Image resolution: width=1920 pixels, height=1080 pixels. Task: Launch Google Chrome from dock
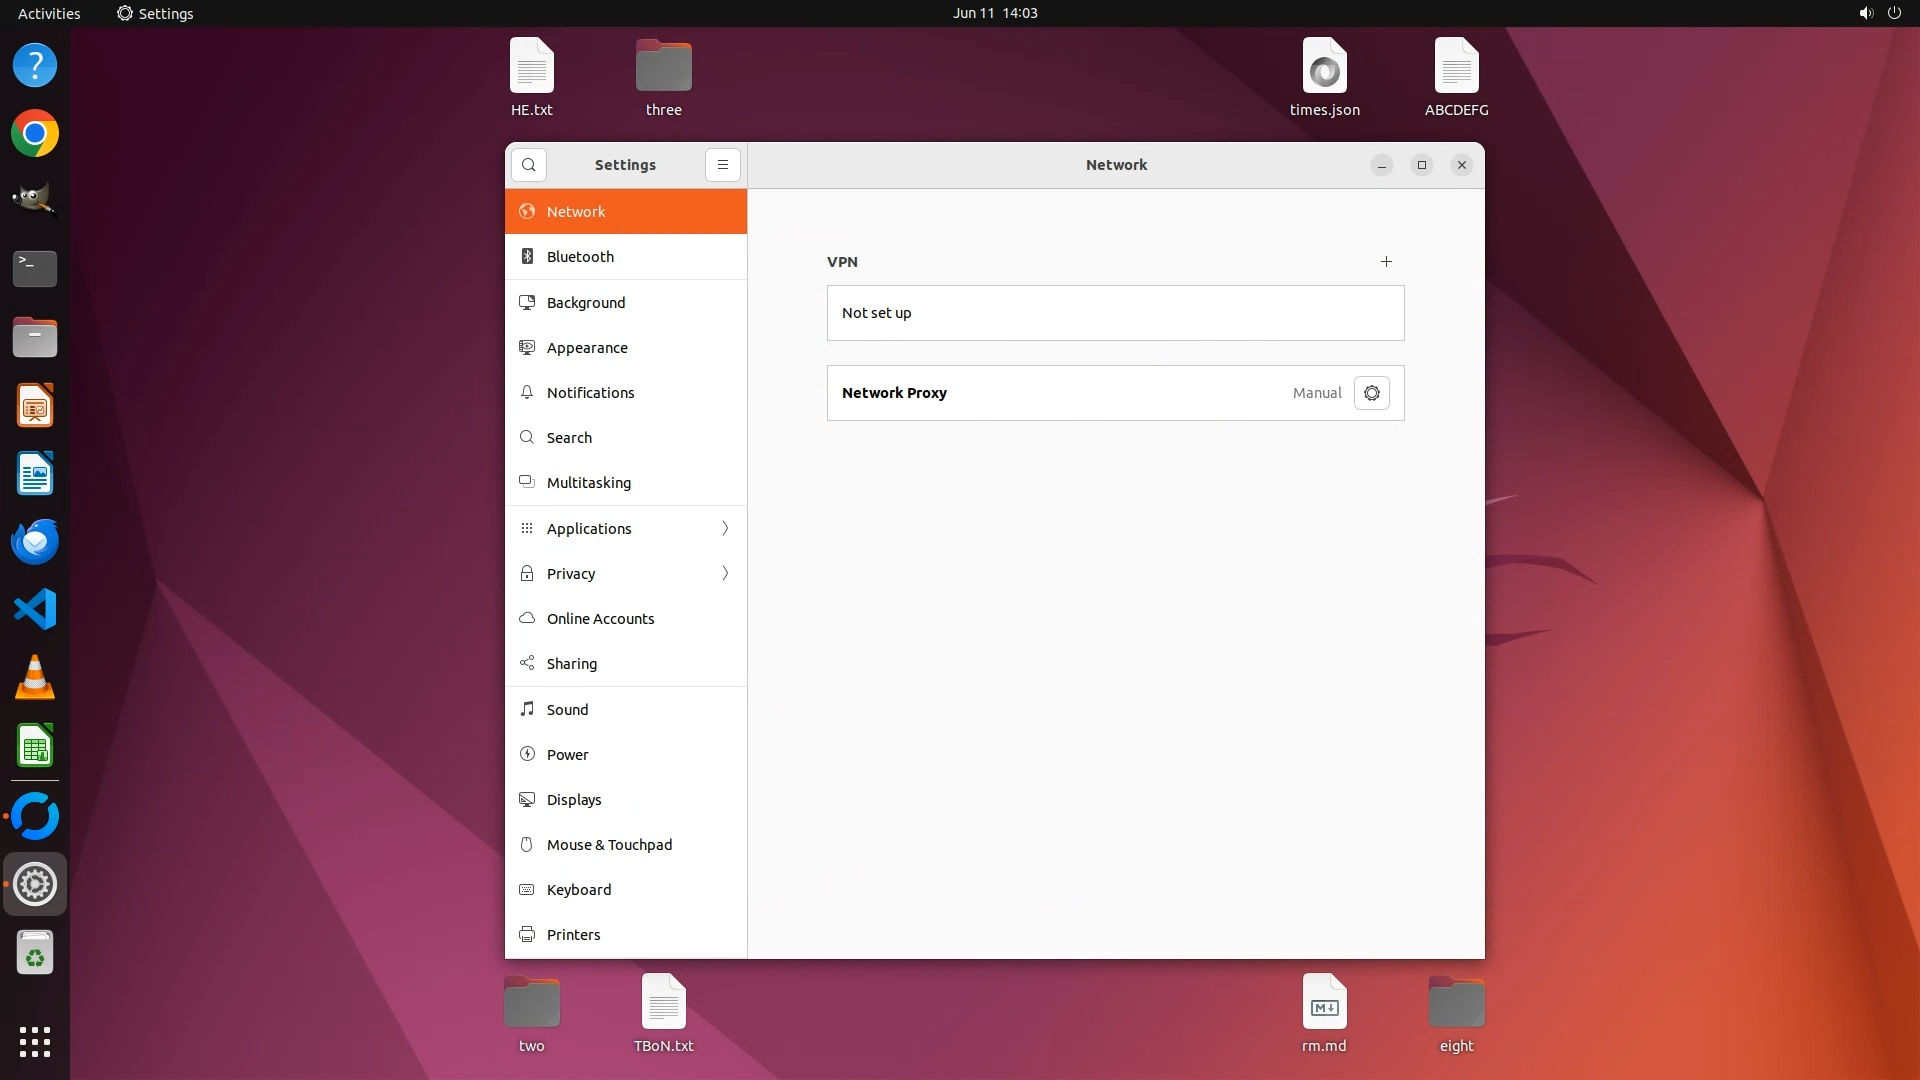(x=35, y=134)
